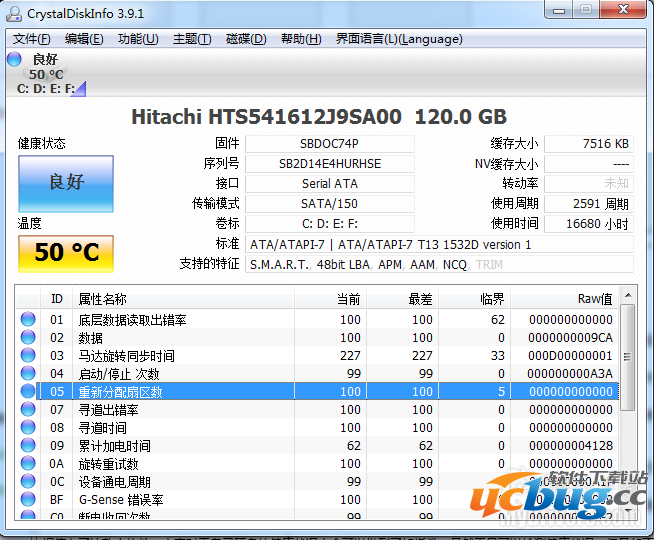Click the blue orb in row 05
Screen dimensions: 654x540
coord(28,392)
